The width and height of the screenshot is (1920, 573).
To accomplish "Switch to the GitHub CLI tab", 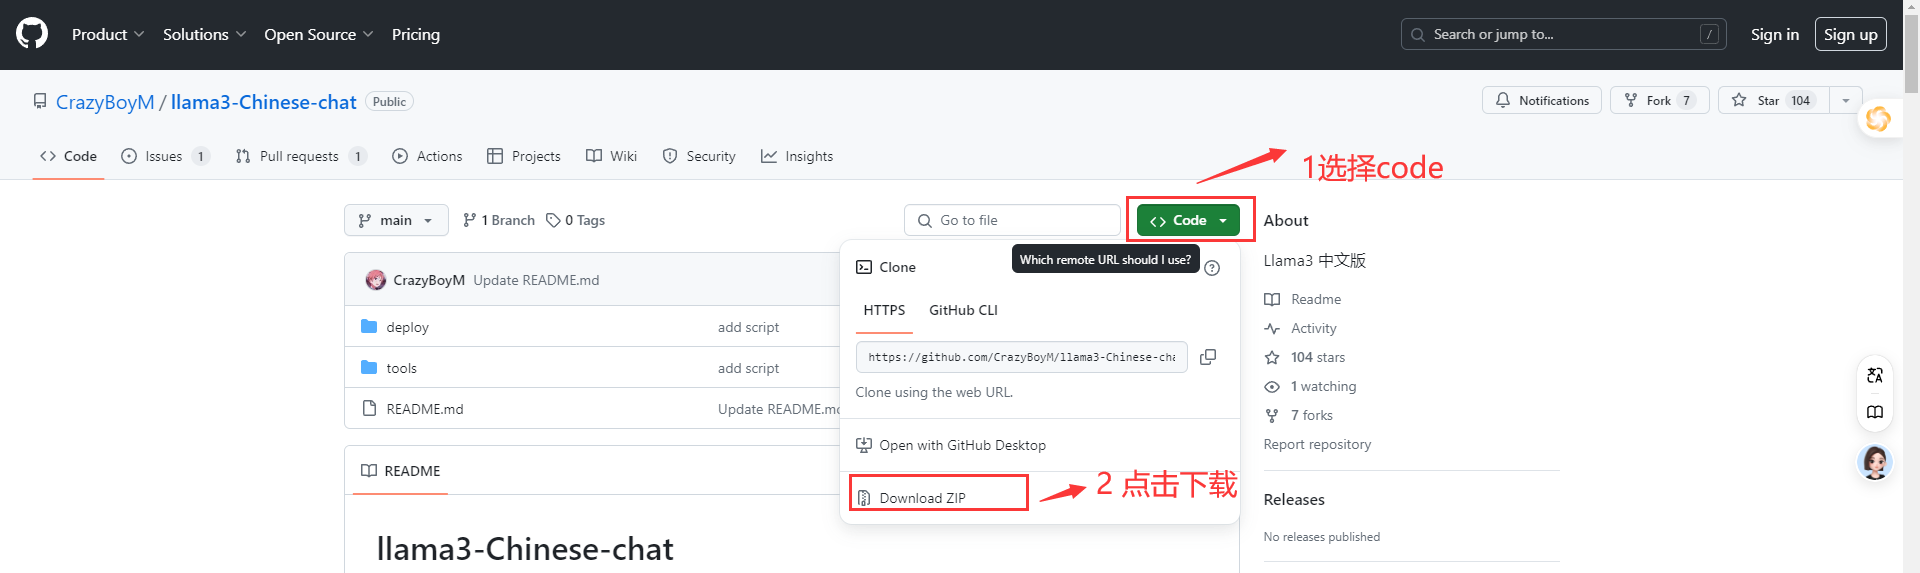I will [x=963, y=310].
